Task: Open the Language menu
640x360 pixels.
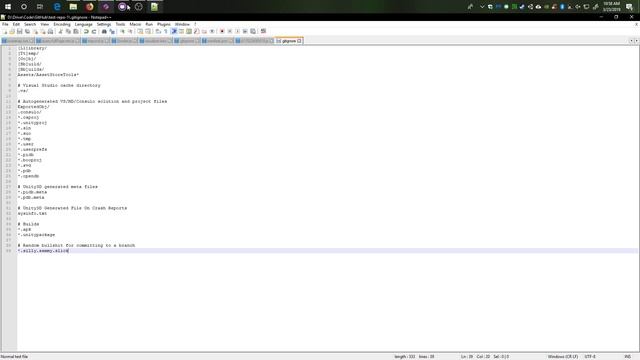Action: pyautogui.click(x=84, y=24)
